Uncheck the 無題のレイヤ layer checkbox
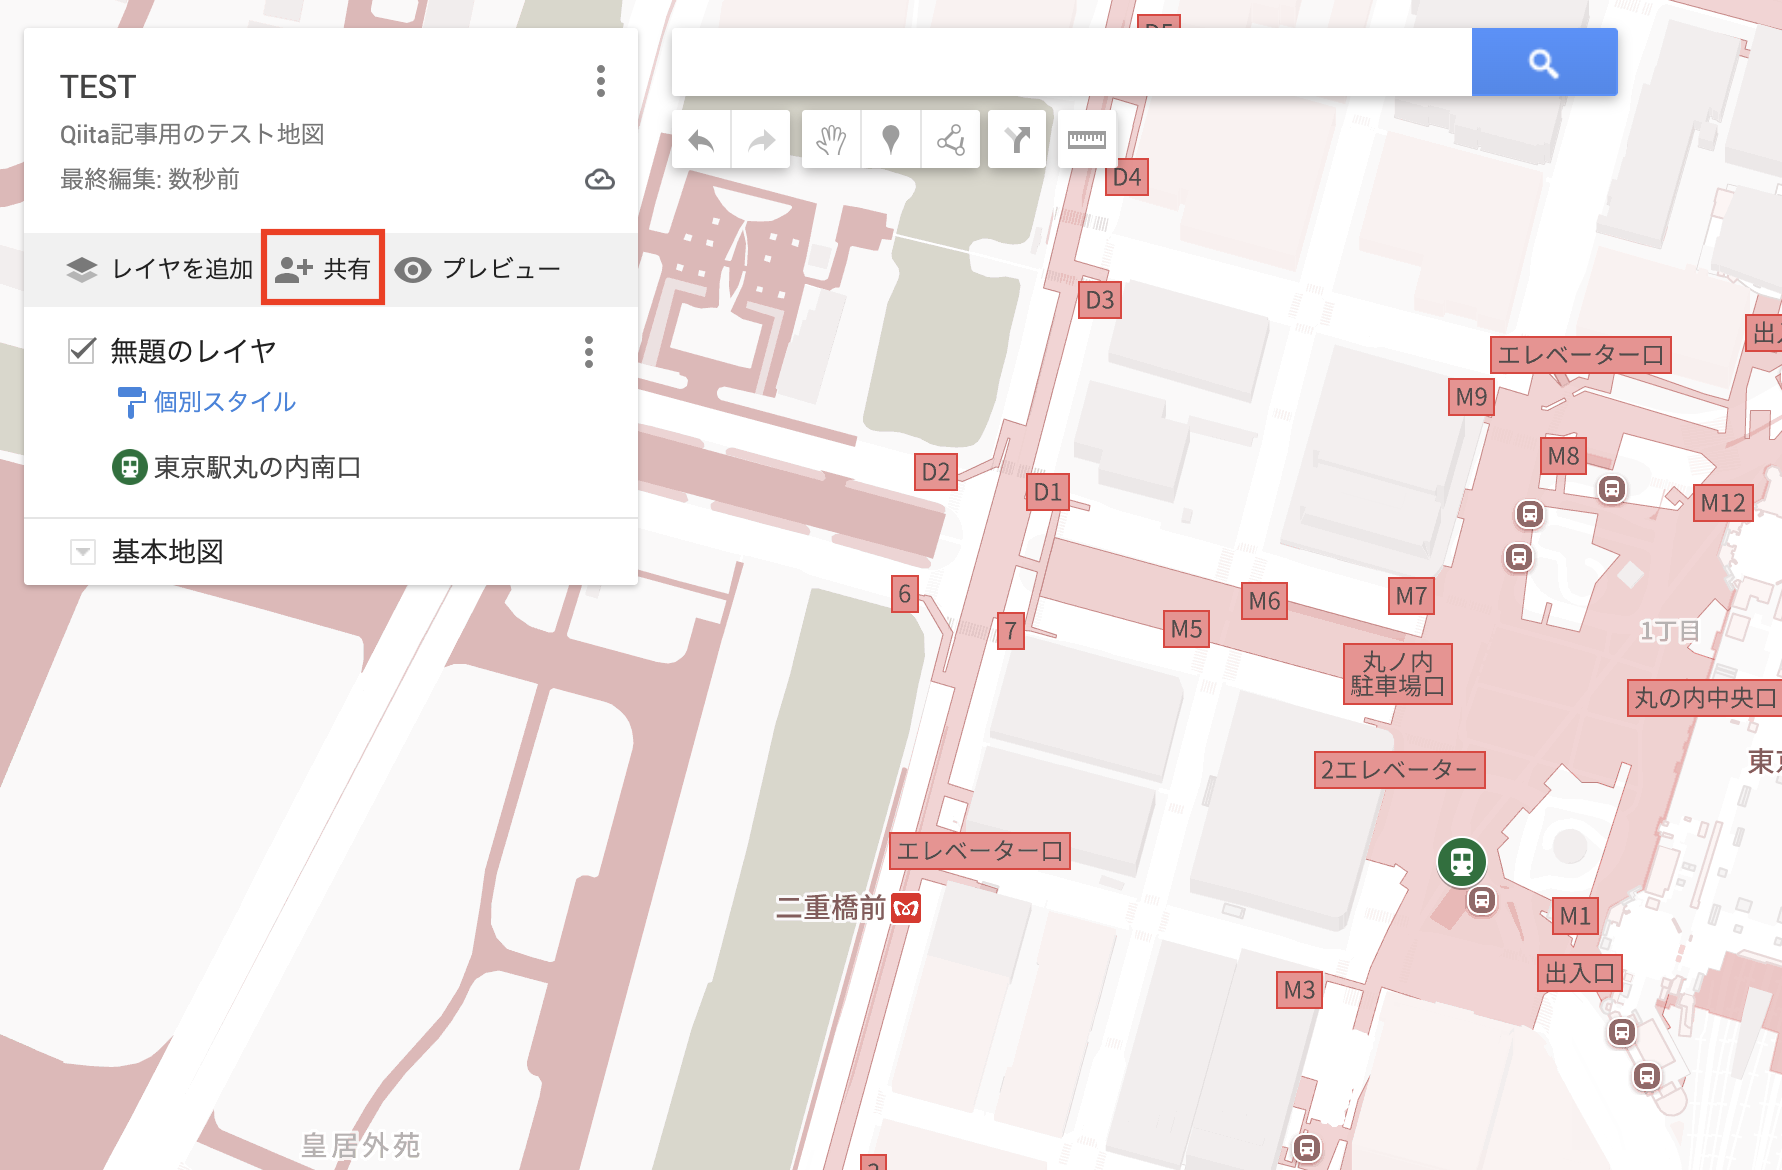Viewport: 1782px width, 1170px height. pos(82,351)
